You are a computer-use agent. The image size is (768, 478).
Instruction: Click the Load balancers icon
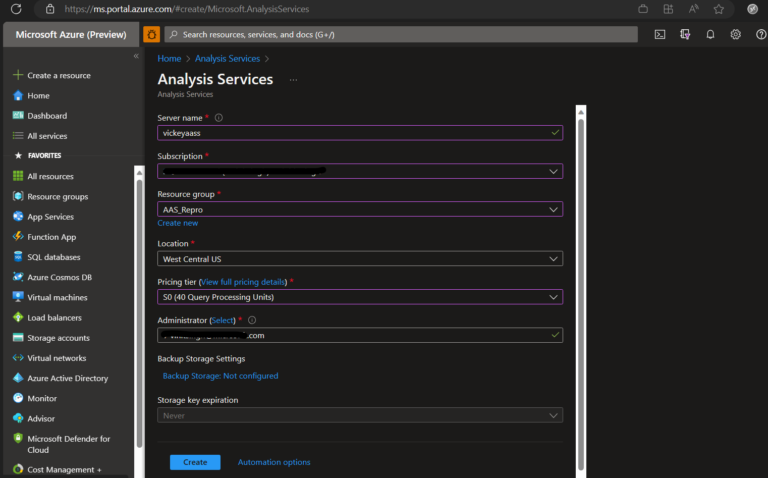18,317
